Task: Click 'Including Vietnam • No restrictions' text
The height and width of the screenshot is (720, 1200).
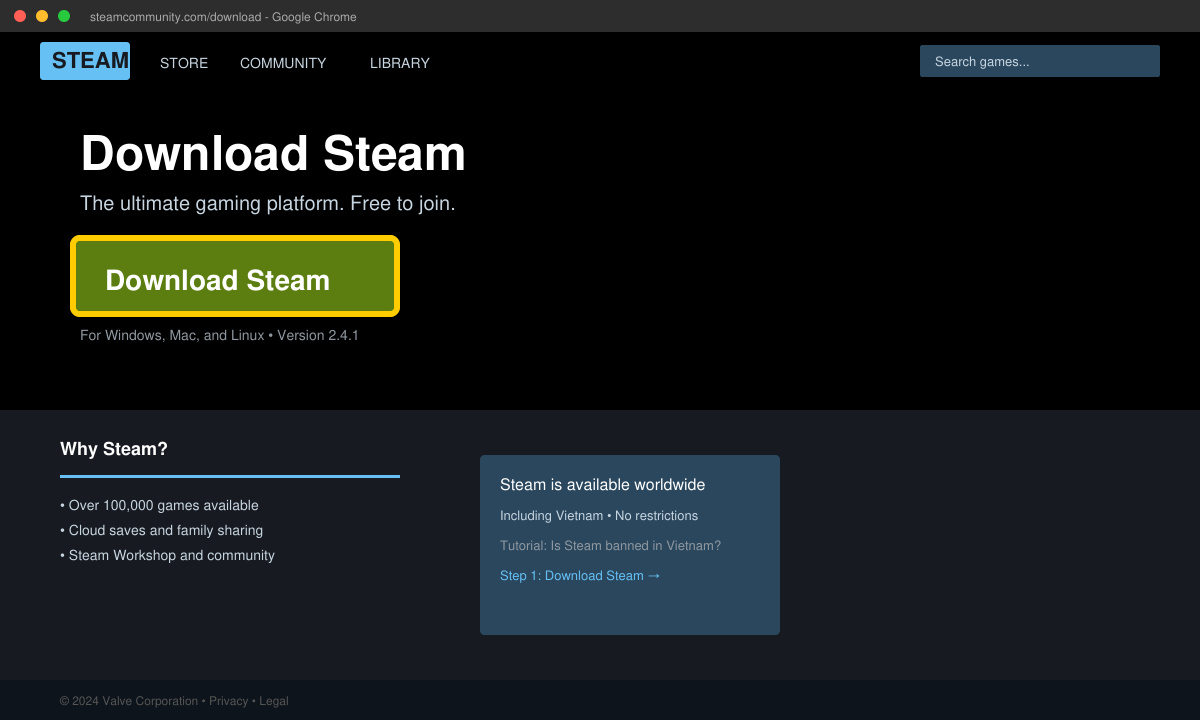Action: tap(599, 516)
